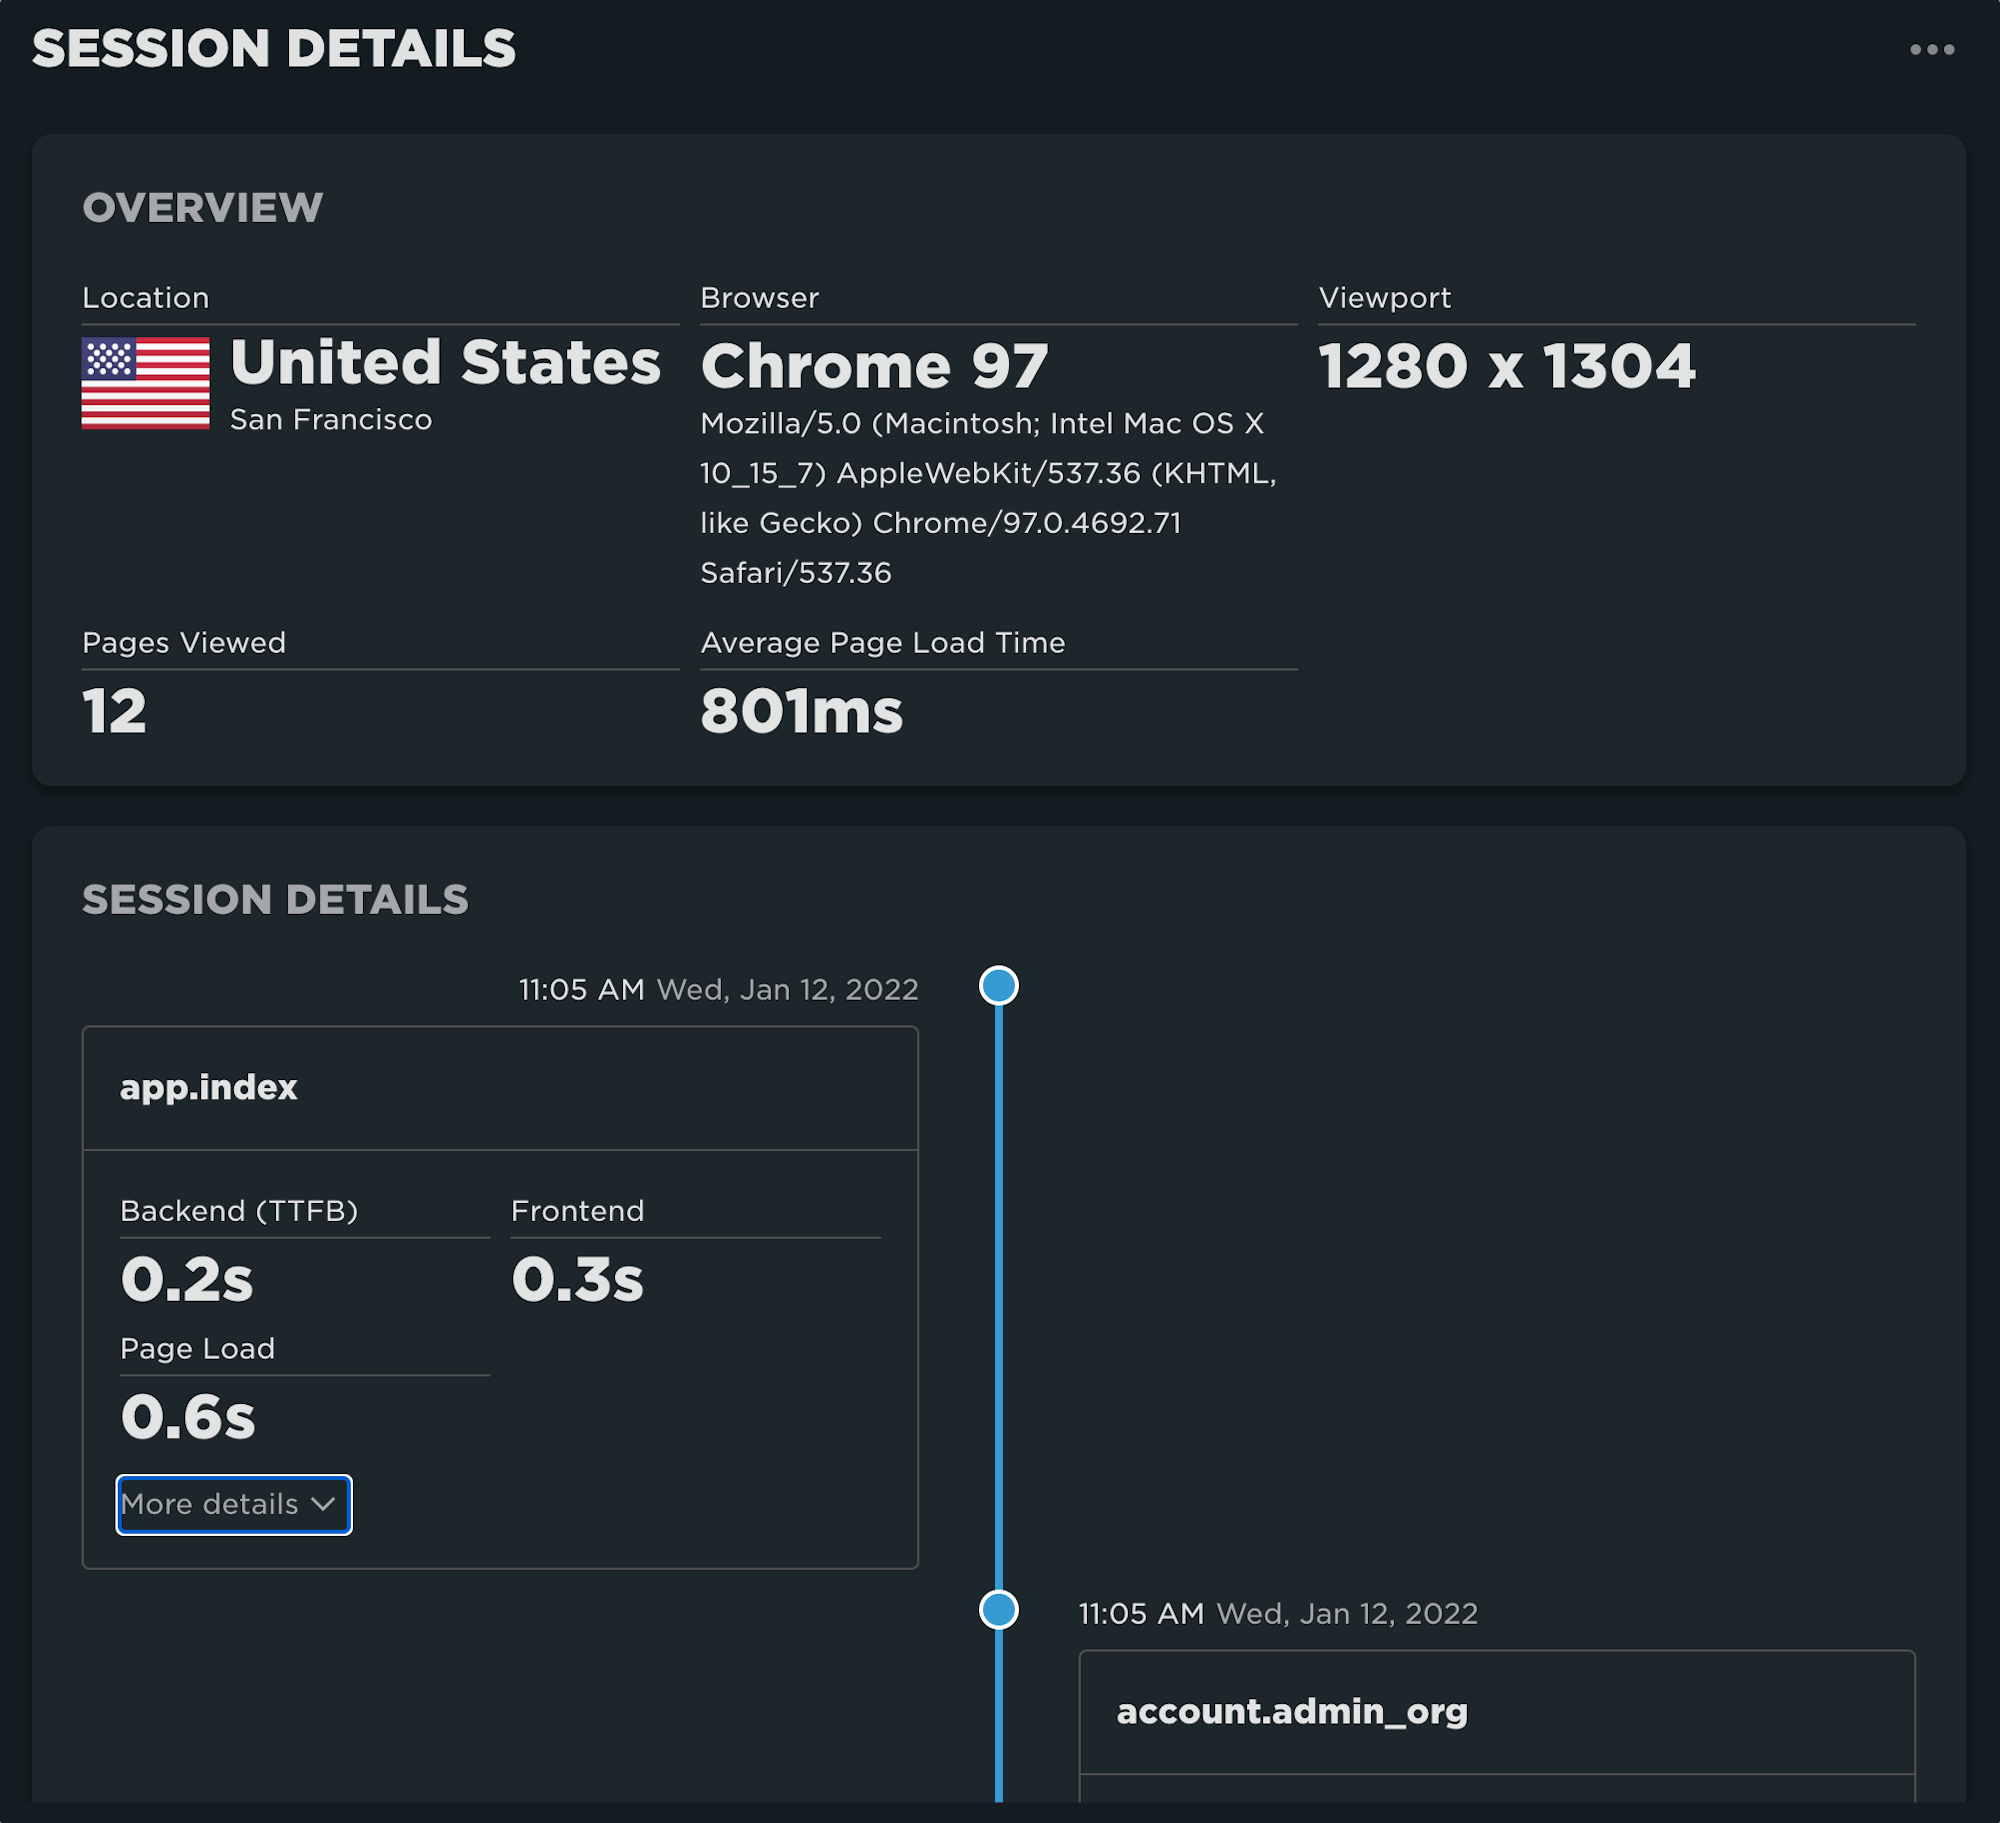This screenshot has width=2000, height=1823.
Task: Select the account.admin_org page entry
Action: pyautogui.click(x=1292, y=1710)
